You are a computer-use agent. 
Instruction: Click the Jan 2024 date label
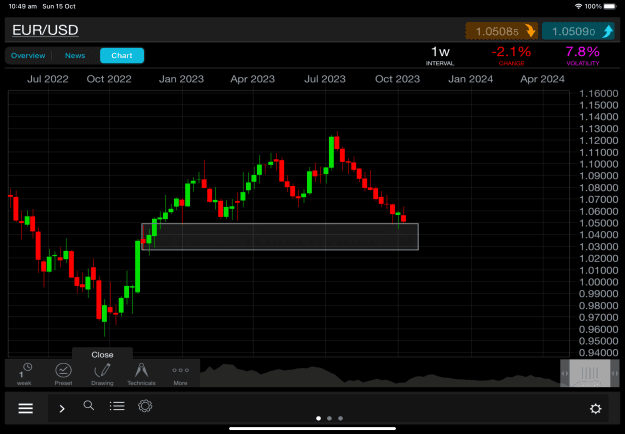470,79
